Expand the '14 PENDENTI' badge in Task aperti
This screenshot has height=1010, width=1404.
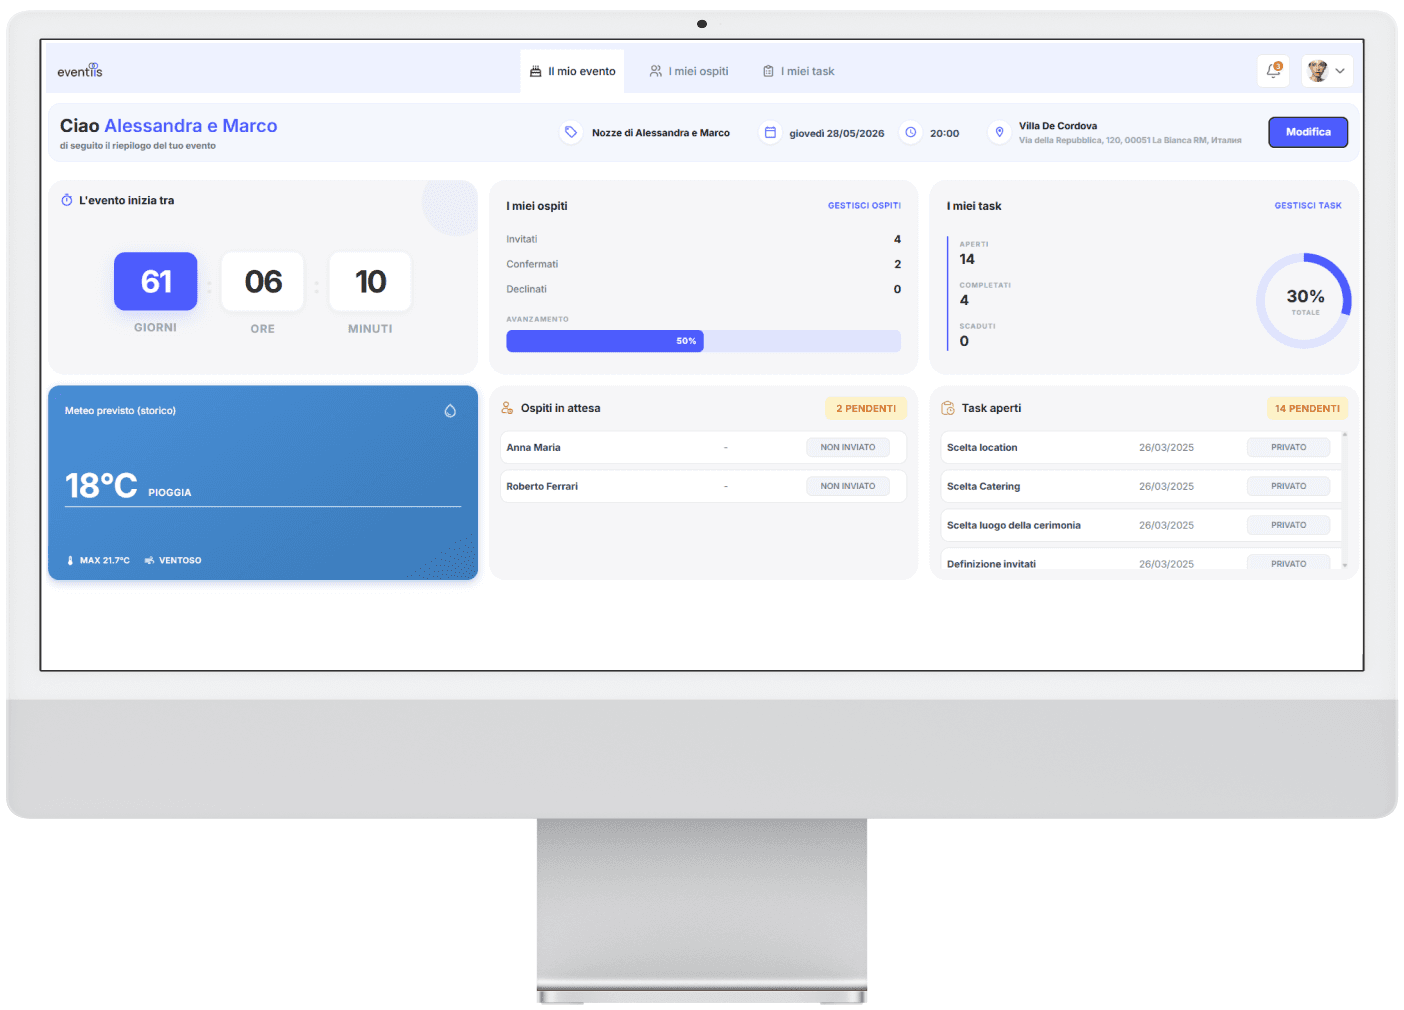pyautogui.click(x=1307, y=408)
